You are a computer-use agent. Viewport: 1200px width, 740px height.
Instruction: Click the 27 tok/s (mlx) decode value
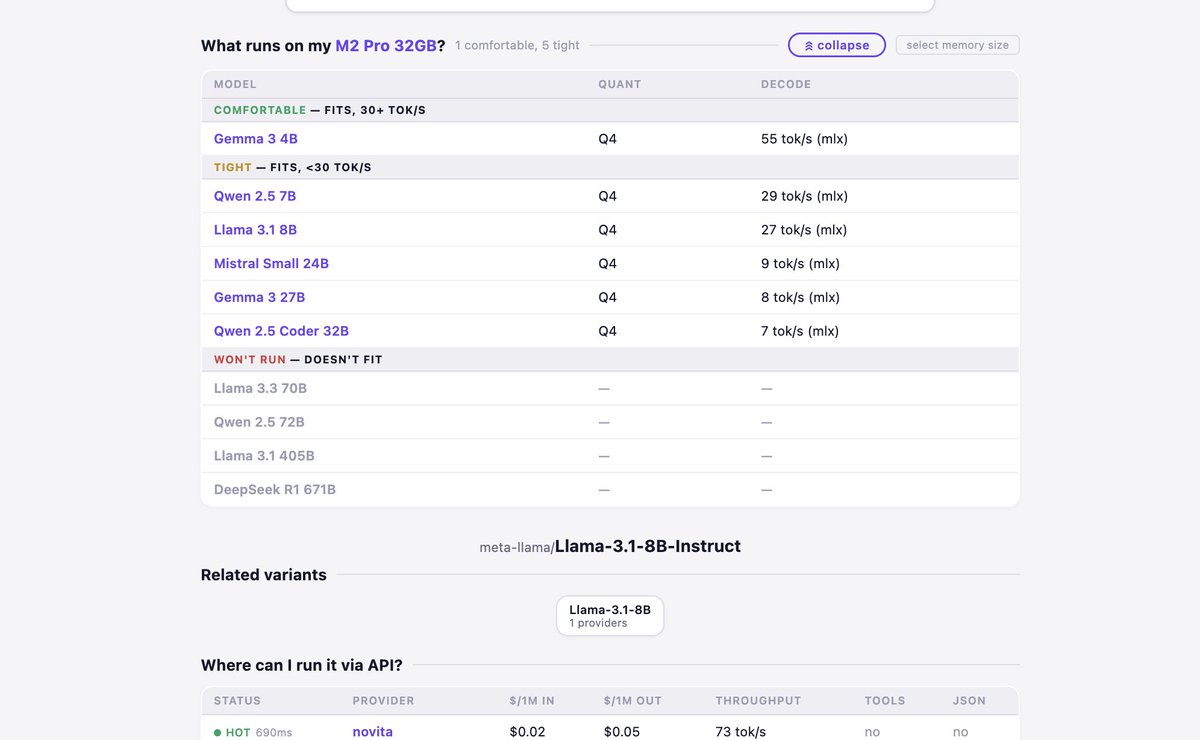coord(804,230)
